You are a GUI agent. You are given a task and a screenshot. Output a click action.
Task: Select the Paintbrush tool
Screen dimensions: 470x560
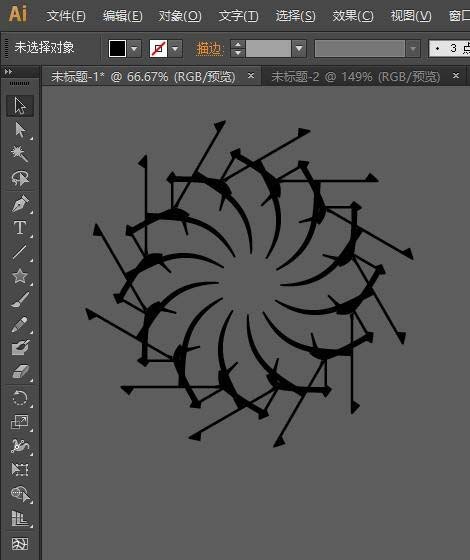coord(20,300)
